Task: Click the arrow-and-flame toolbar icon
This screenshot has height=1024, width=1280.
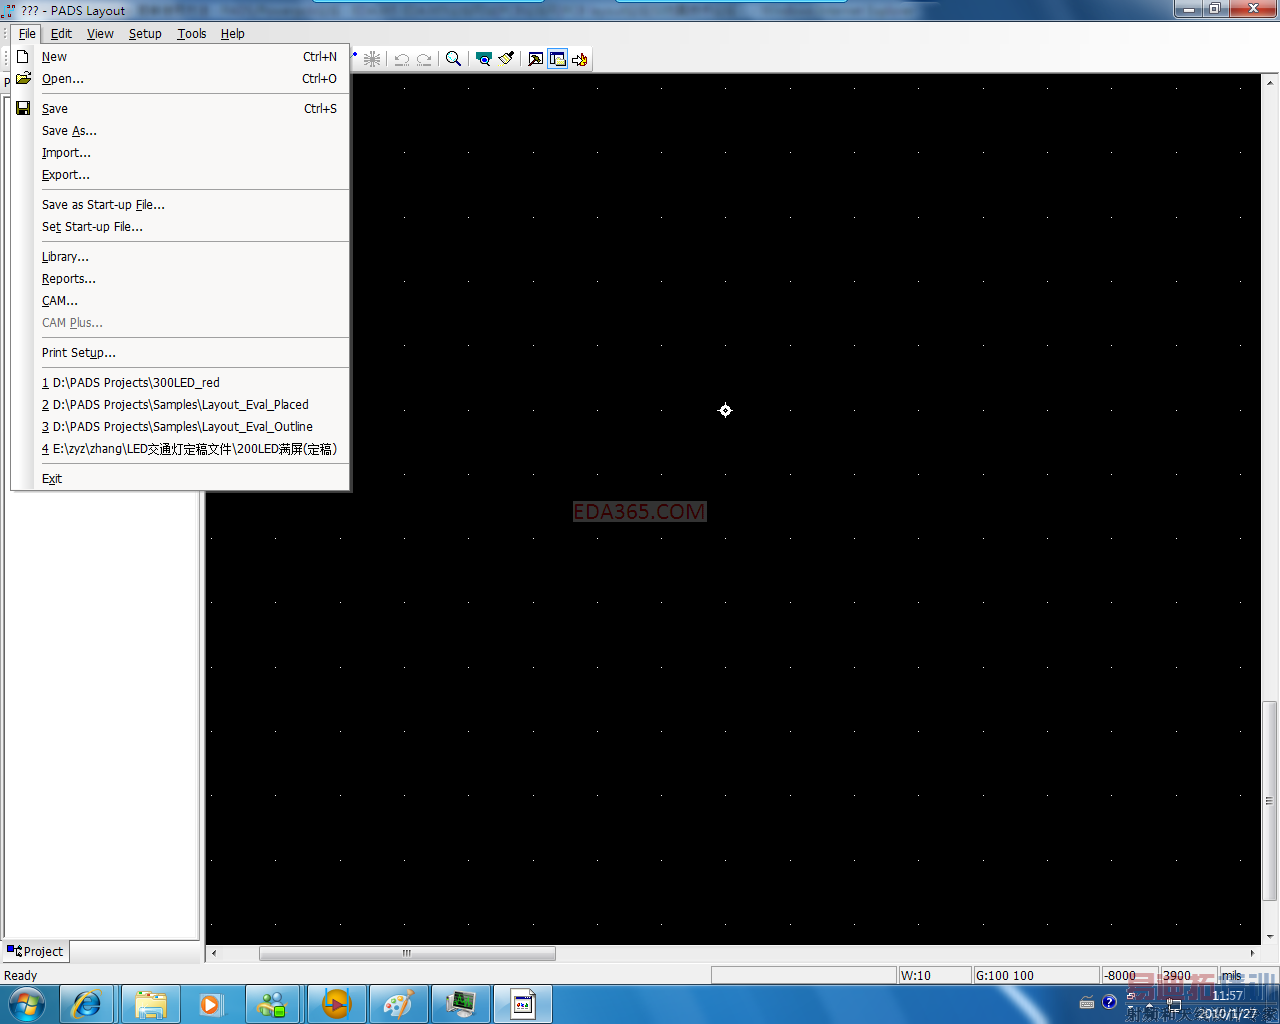Action: [x=580, y=59]
